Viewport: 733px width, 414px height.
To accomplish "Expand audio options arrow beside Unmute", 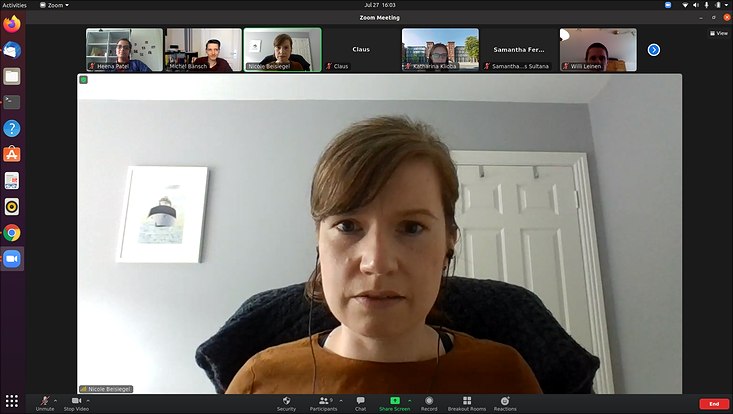I will [56, 400].
